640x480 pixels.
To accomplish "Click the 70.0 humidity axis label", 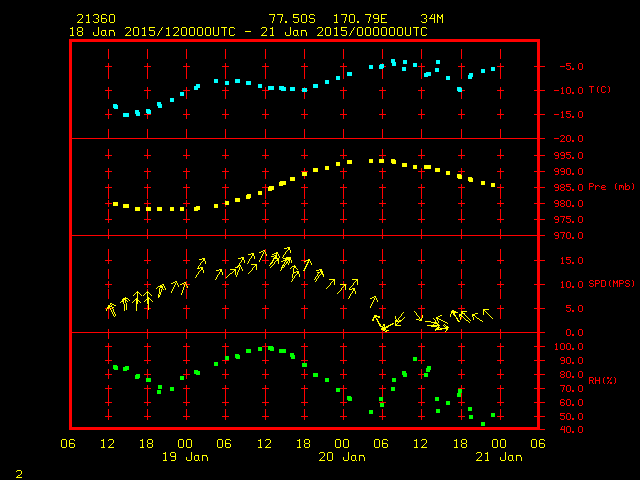I will [571, 389].
